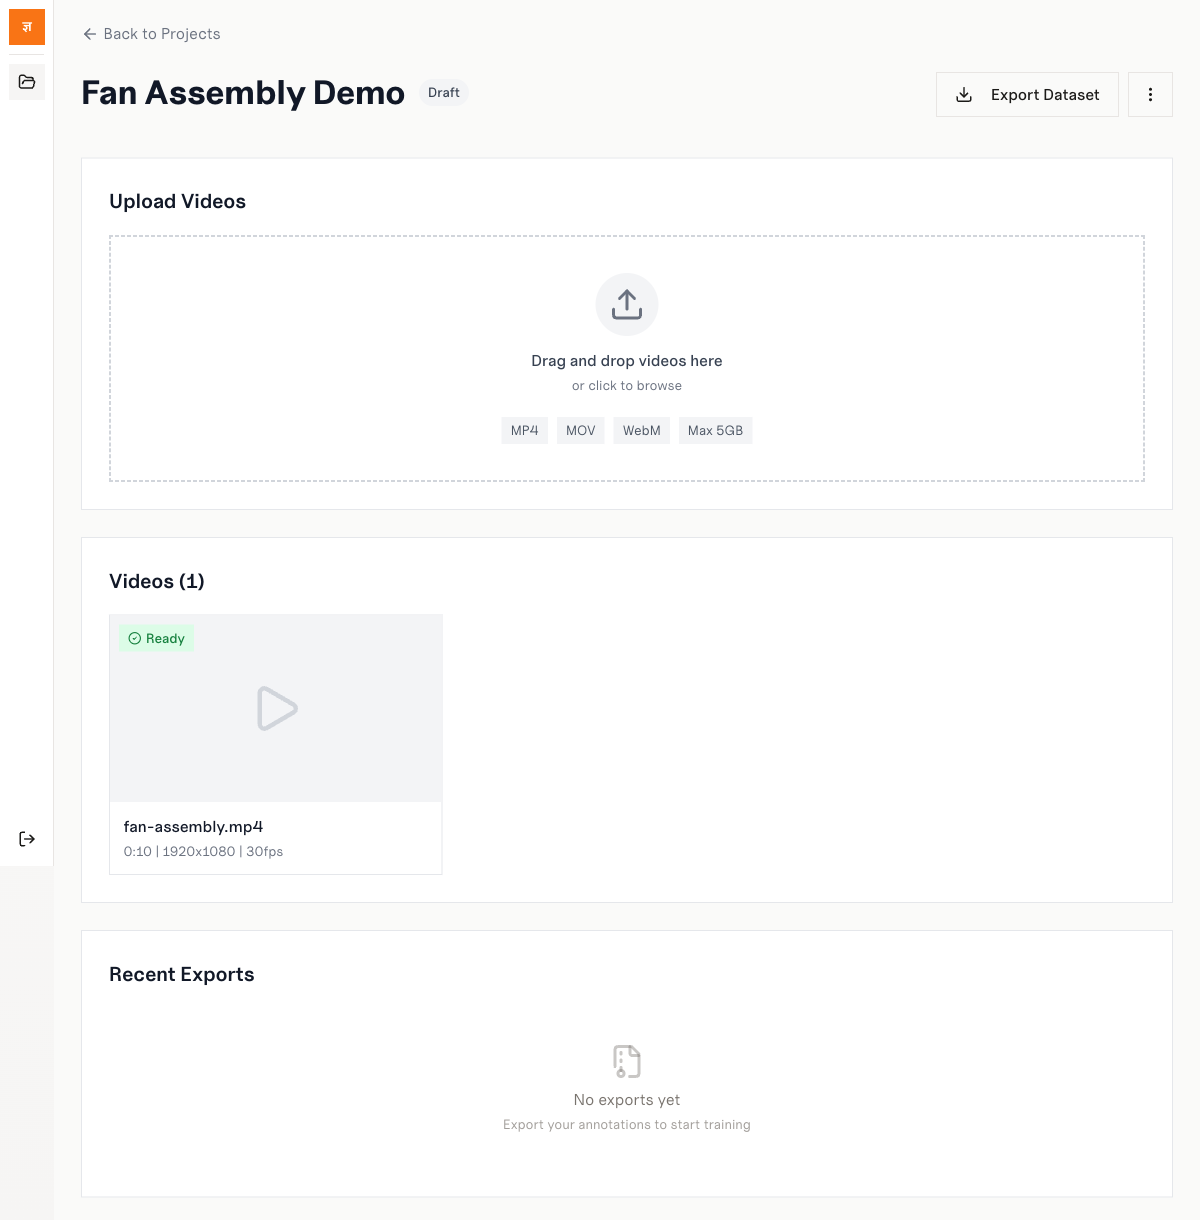The height and width of the screenshot is (1220, 1200).
Task: Click the Draft status badge
Action: tap(443, 93)
